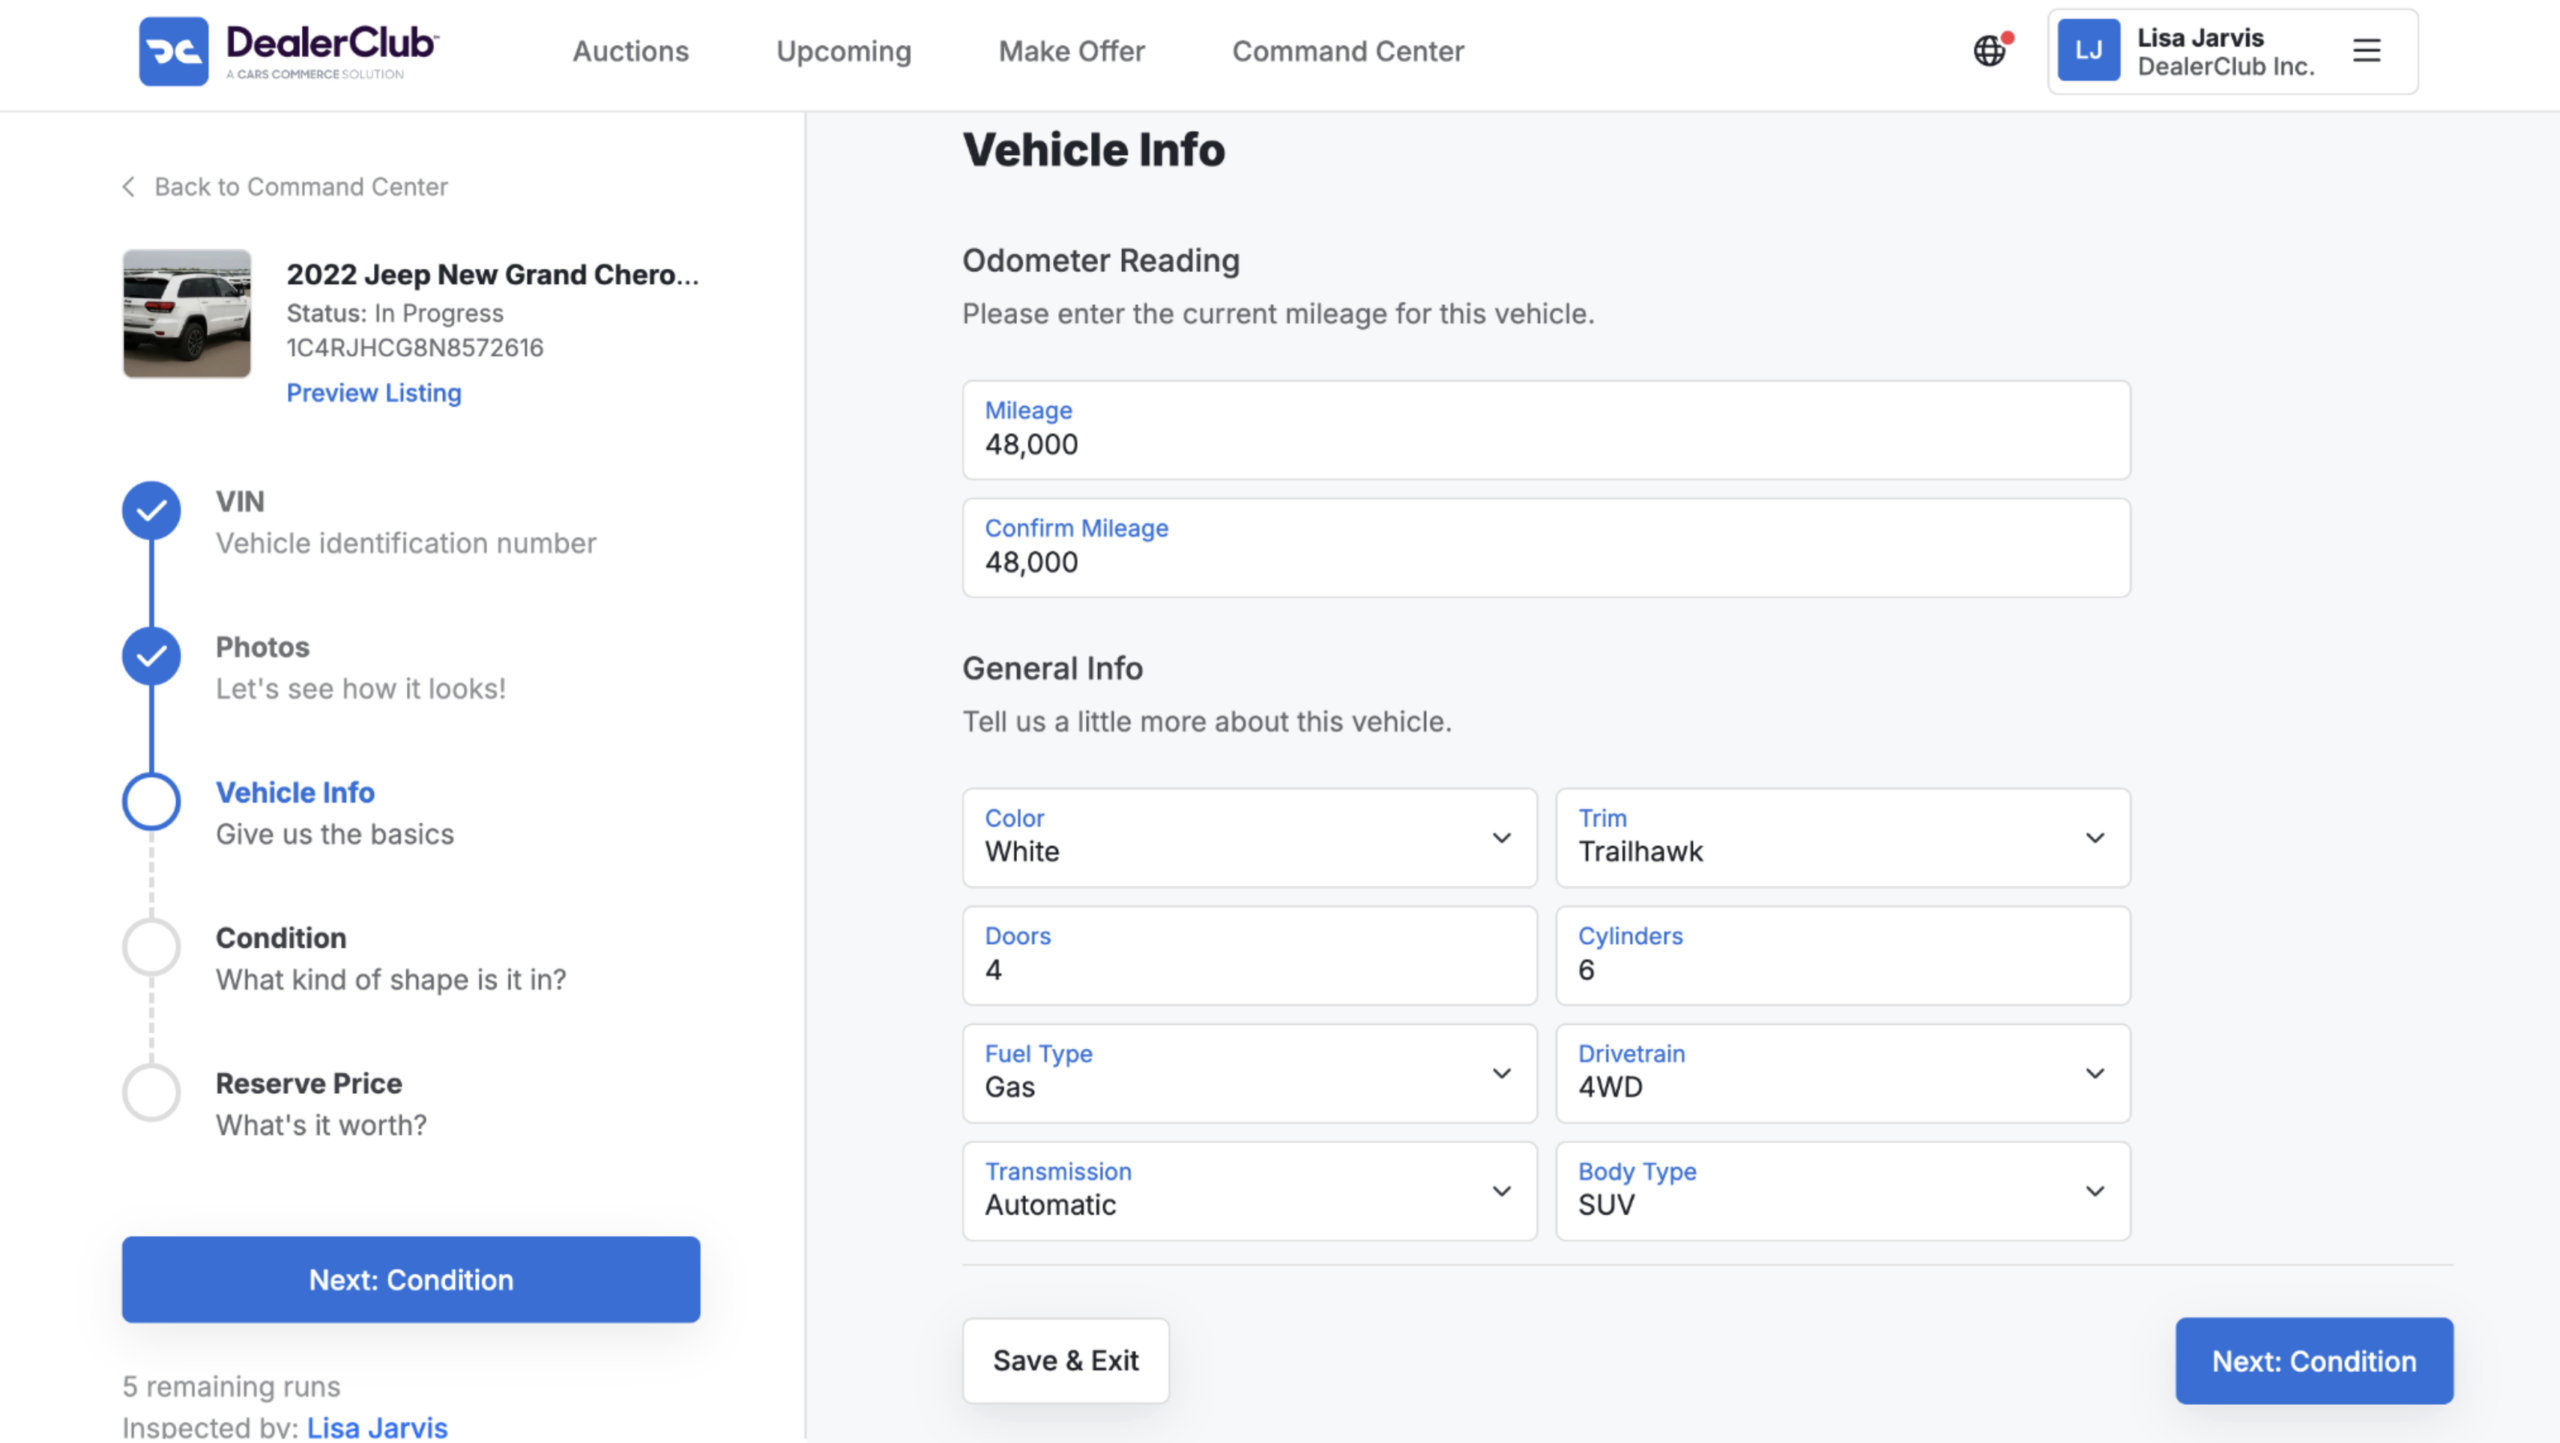
Task: Select the completed VIN step checkmark
Action: point(151,511)
